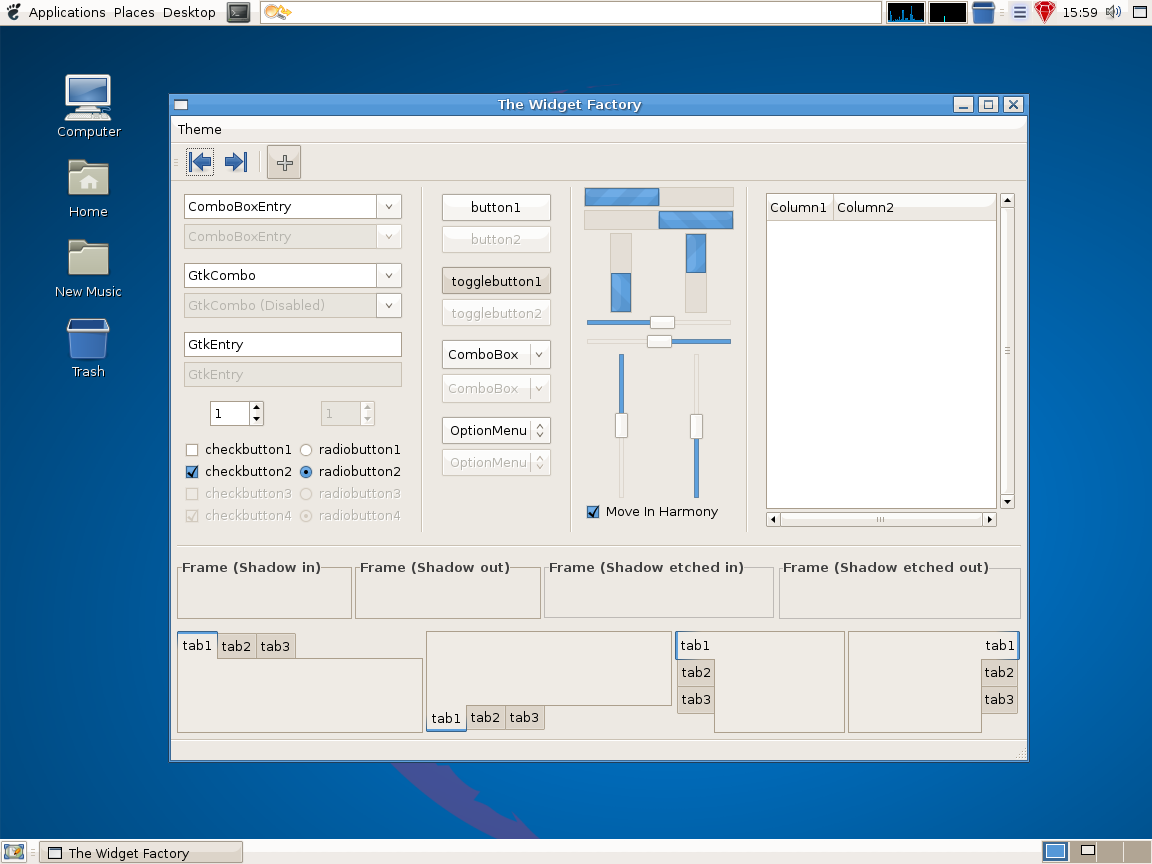This screenshot has width=1152, height=864.
Task: Expand the first ComboBoxEntry dropdown arrow
Action: [x=389, y=206]
